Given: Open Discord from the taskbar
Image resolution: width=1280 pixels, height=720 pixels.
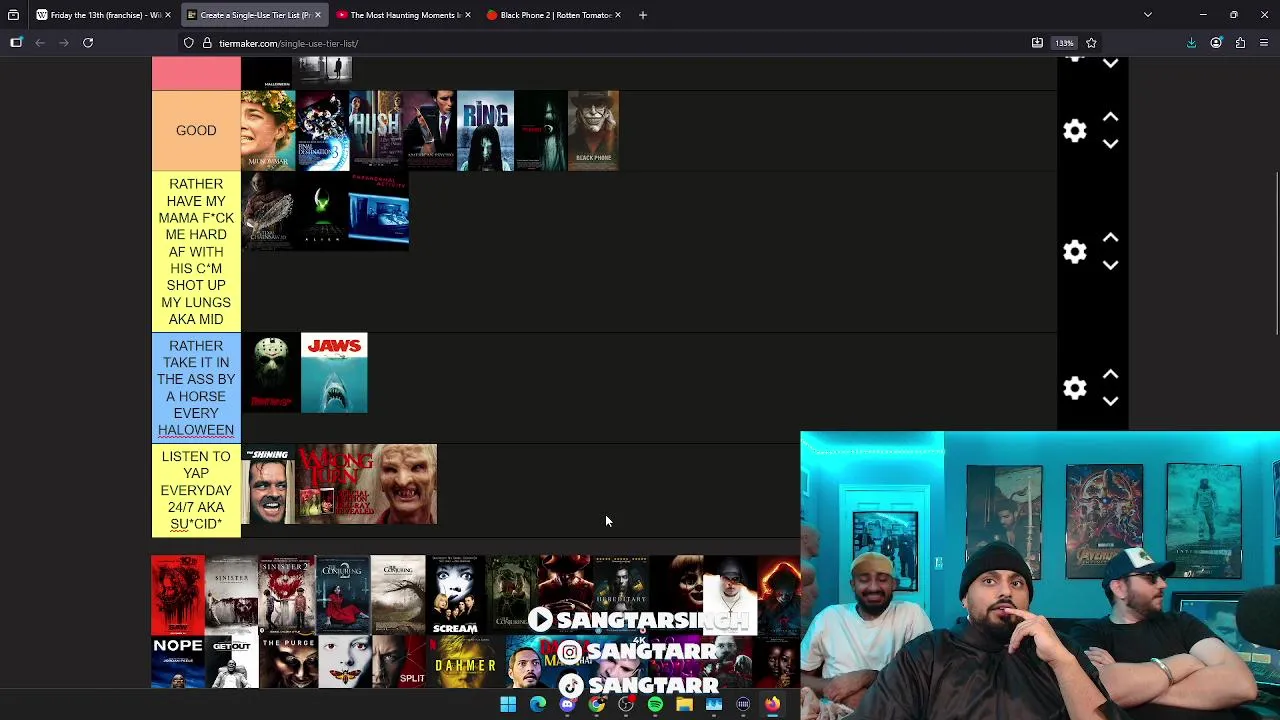Looking at the screenshot, I should [x=567, y=705].
